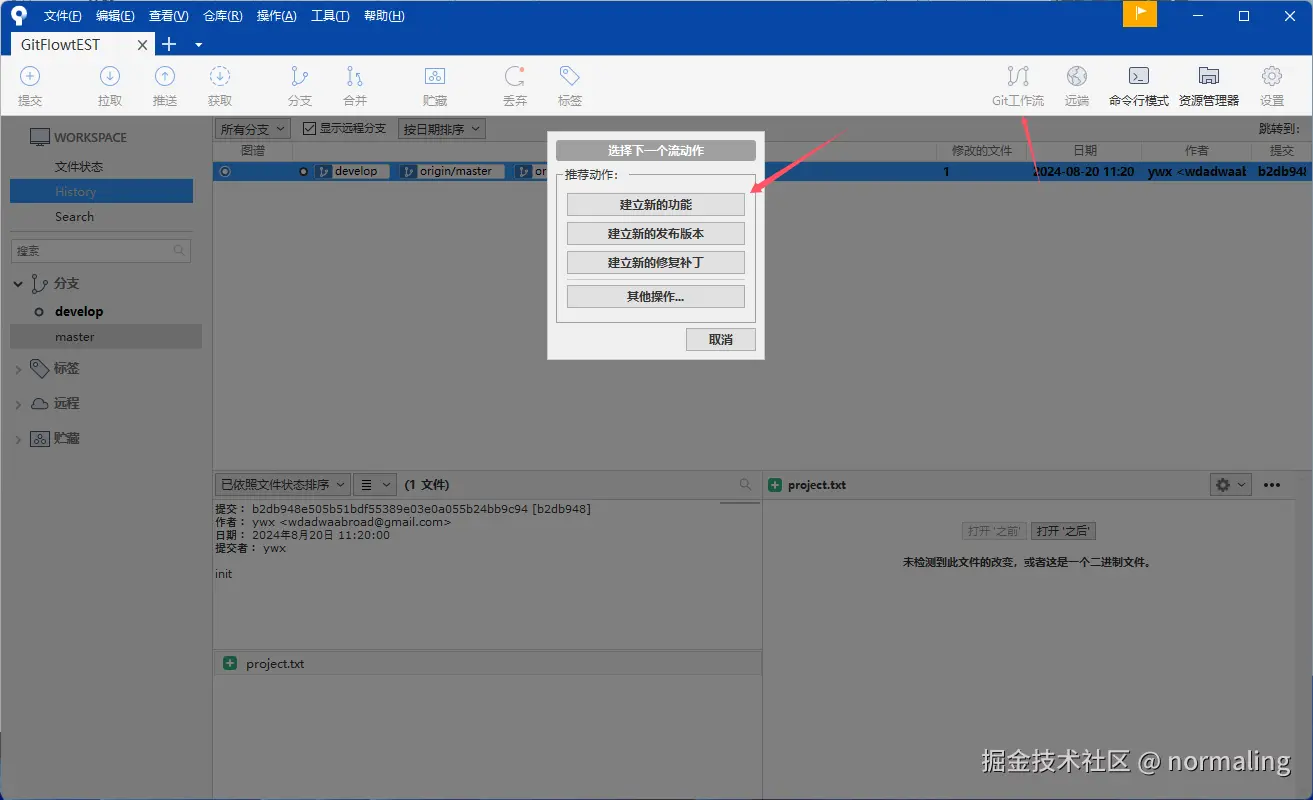Screen dimensions: 1313x800
Task: Open 命令行模式 terminal toolbar icon
Action: pyautogui.click(x=1138, y=77)
